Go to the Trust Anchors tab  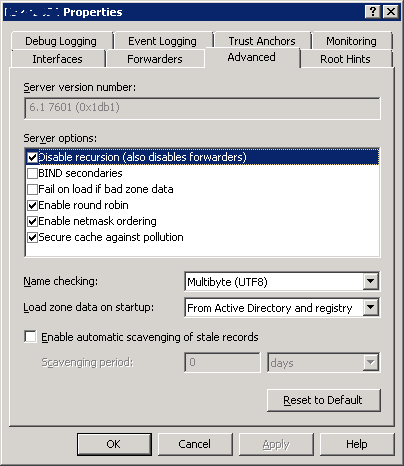coord(262,41)
